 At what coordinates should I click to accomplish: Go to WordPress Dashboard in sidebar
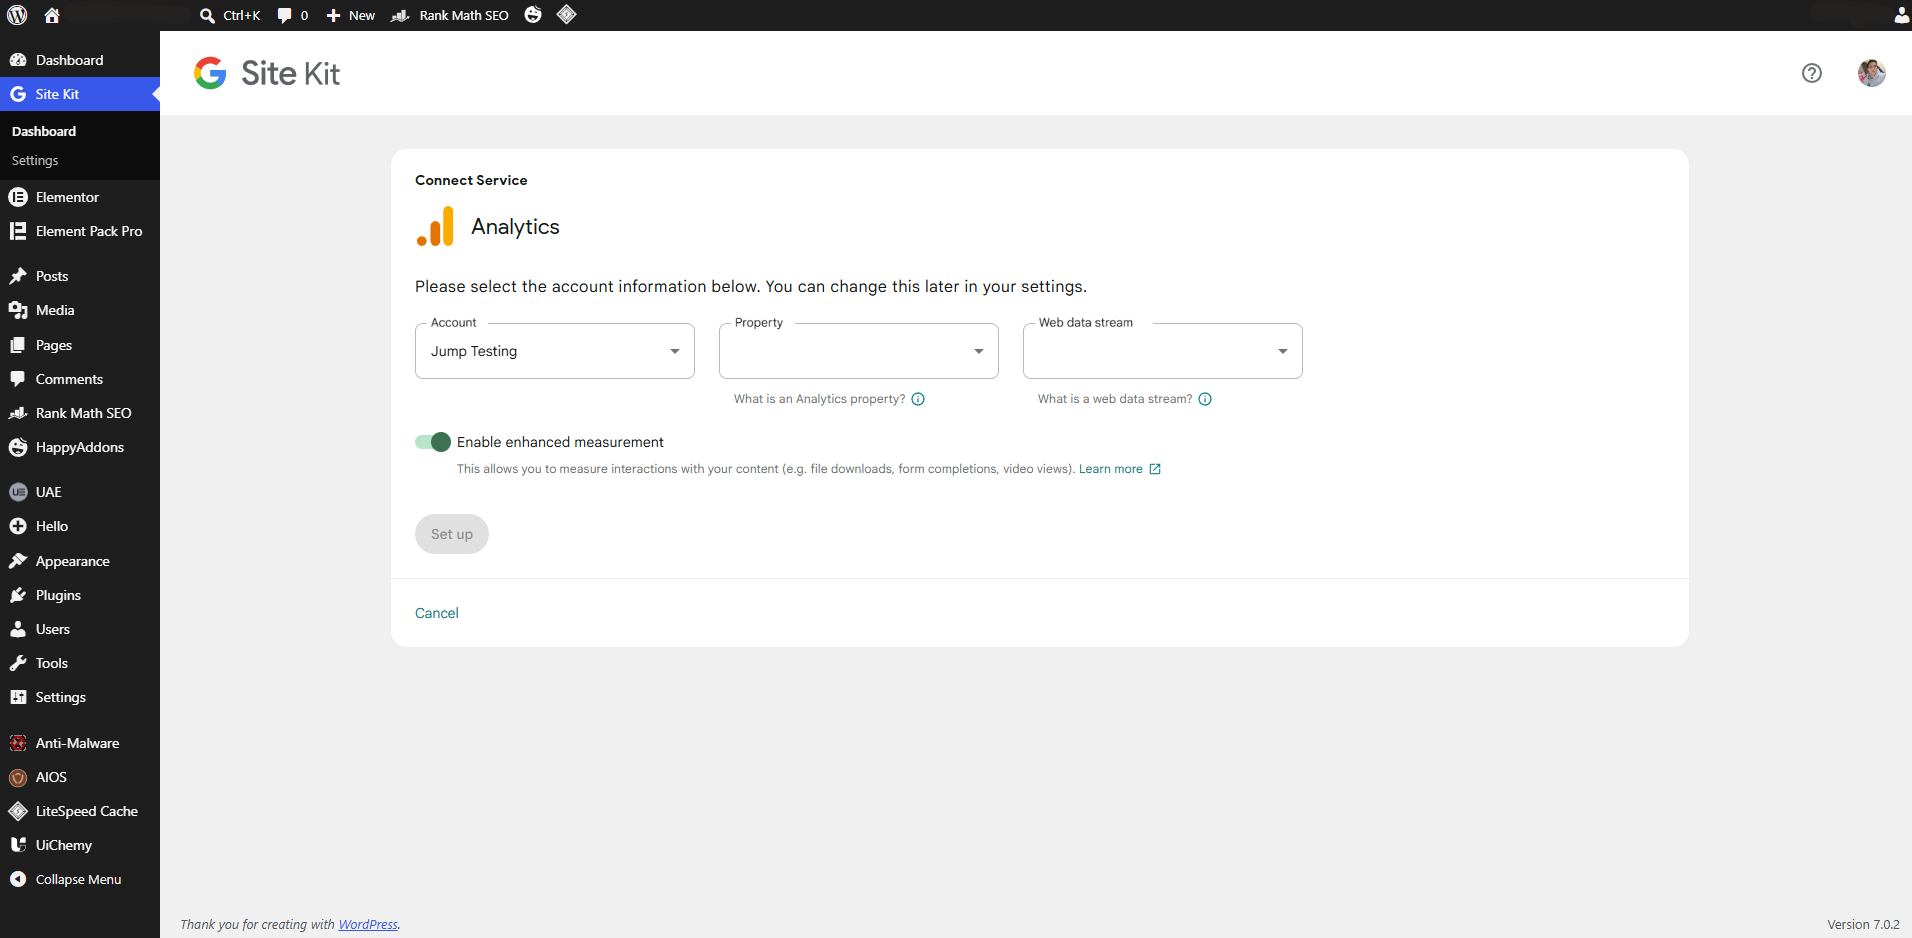click(80, 60)
